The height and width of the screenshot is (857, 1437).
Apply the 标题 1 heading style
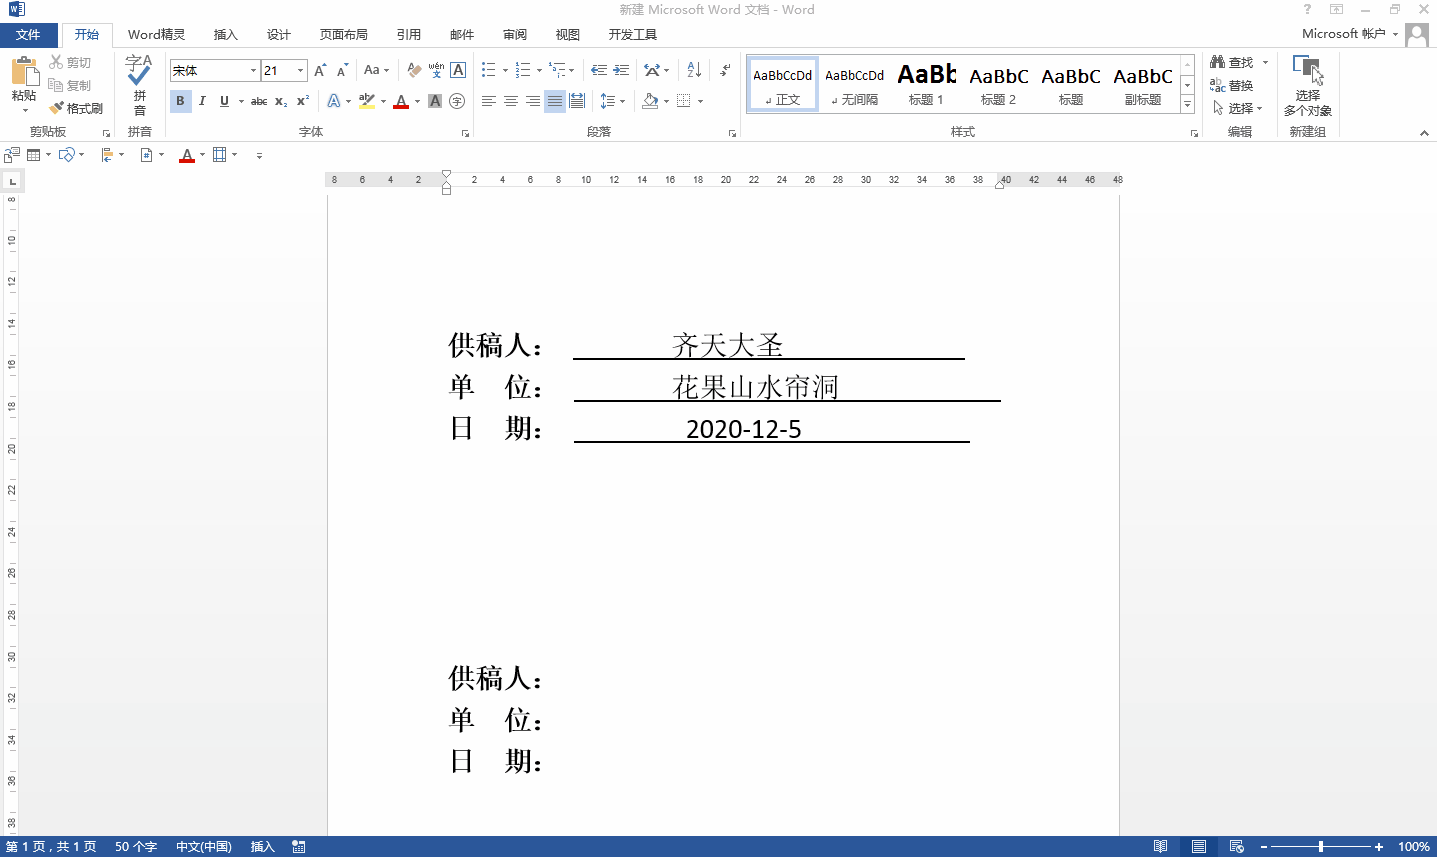coord(926,84)
